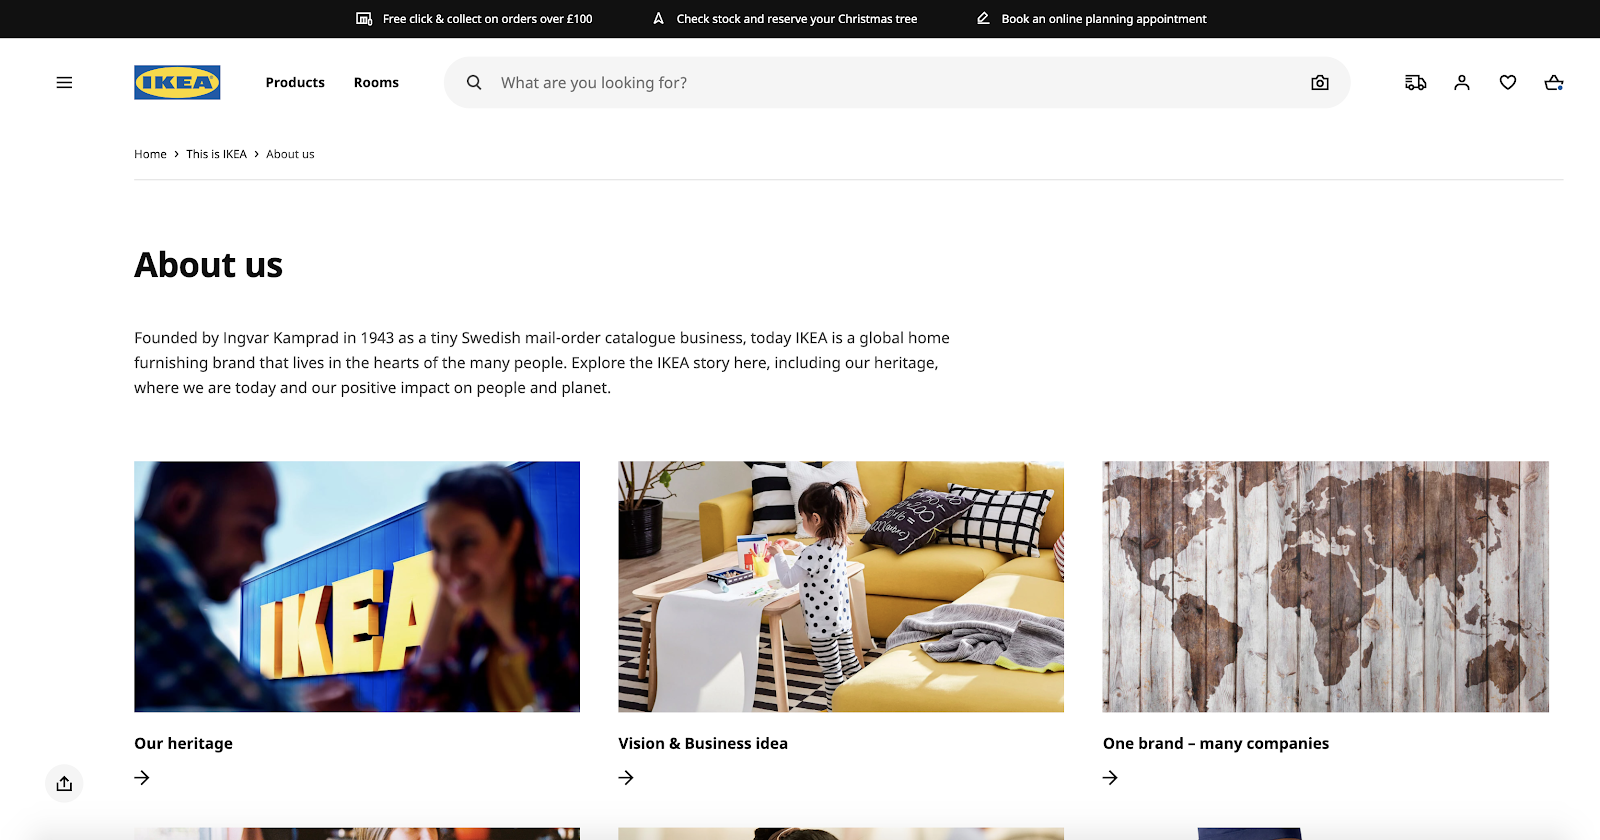Screen dimensions: 1600x840
Task: Click the 'About us' page heading
Action: 208,265
